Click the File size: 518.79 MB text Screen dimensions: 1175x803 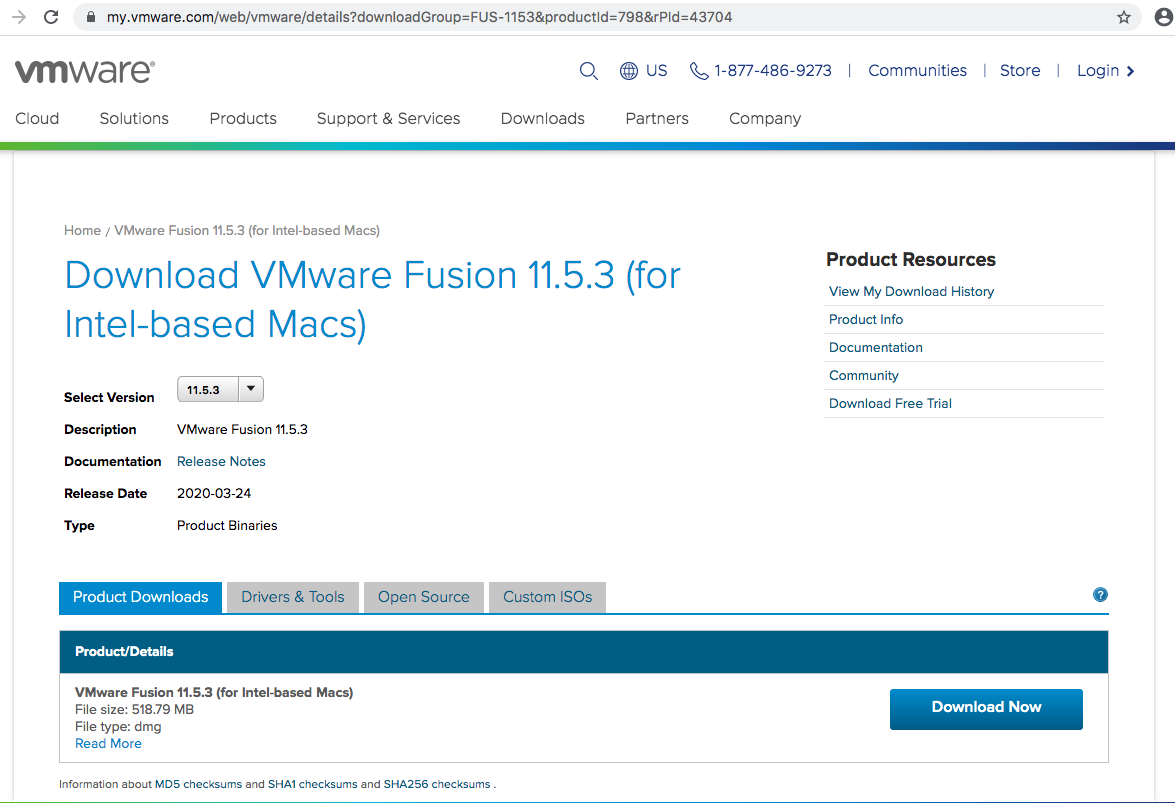point(134,709)
